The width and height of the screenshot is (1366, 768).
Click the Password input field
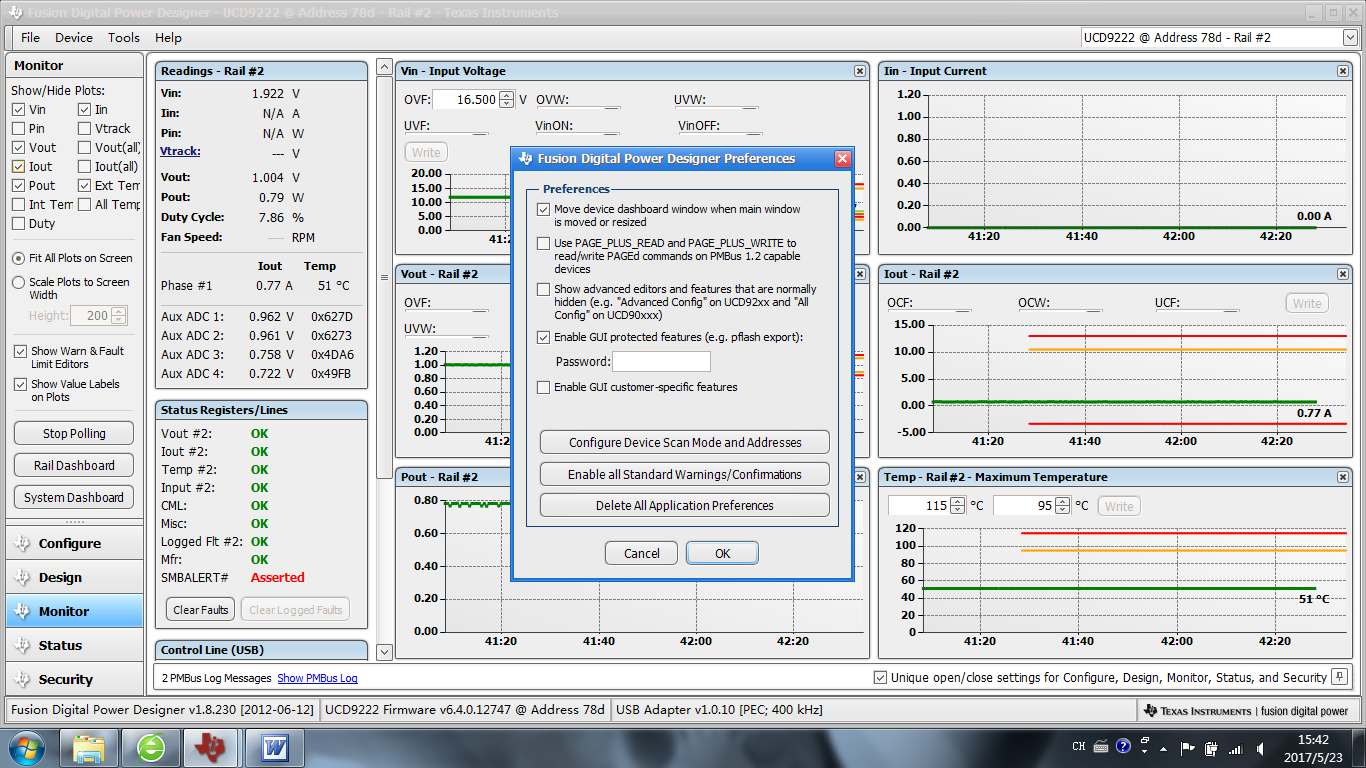click(x=661, y=362)
